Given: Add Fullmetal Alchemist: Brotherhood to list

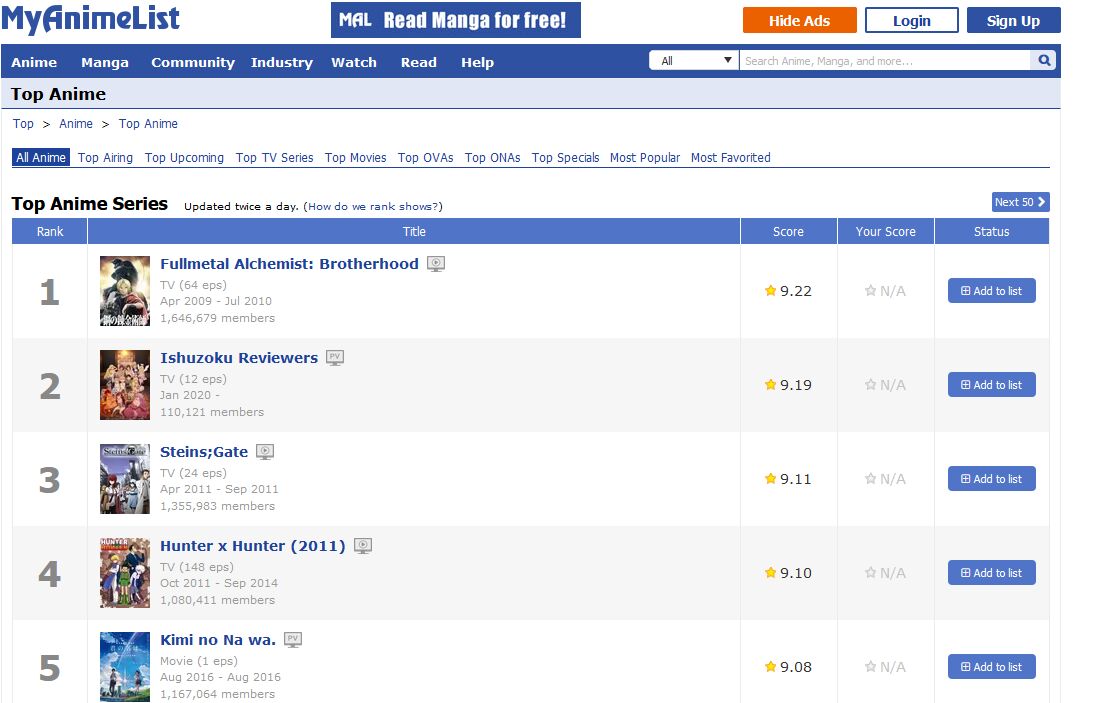Looking at the screenshot, I should pos(991,291).
